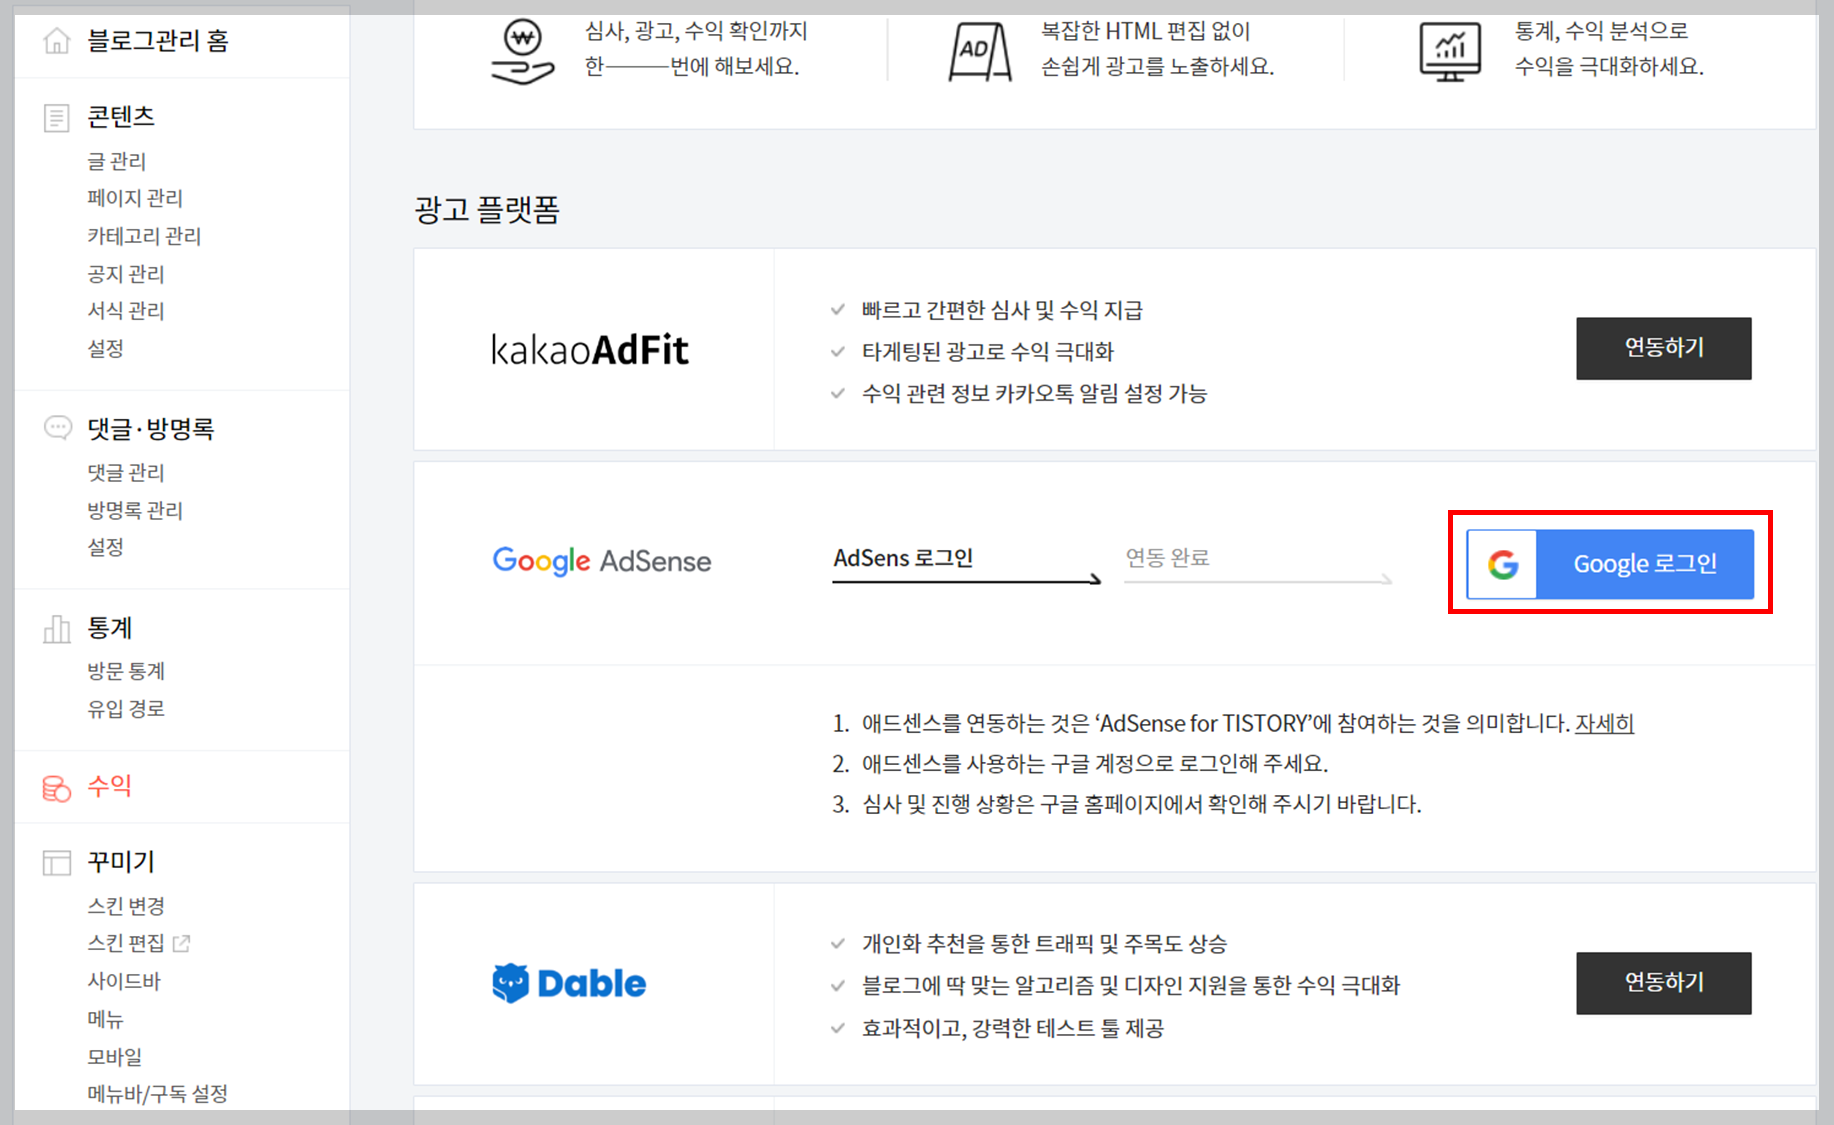Open 스킨 변경
This screenshot has height=1125, width=1834.
[x=126, y=906]
